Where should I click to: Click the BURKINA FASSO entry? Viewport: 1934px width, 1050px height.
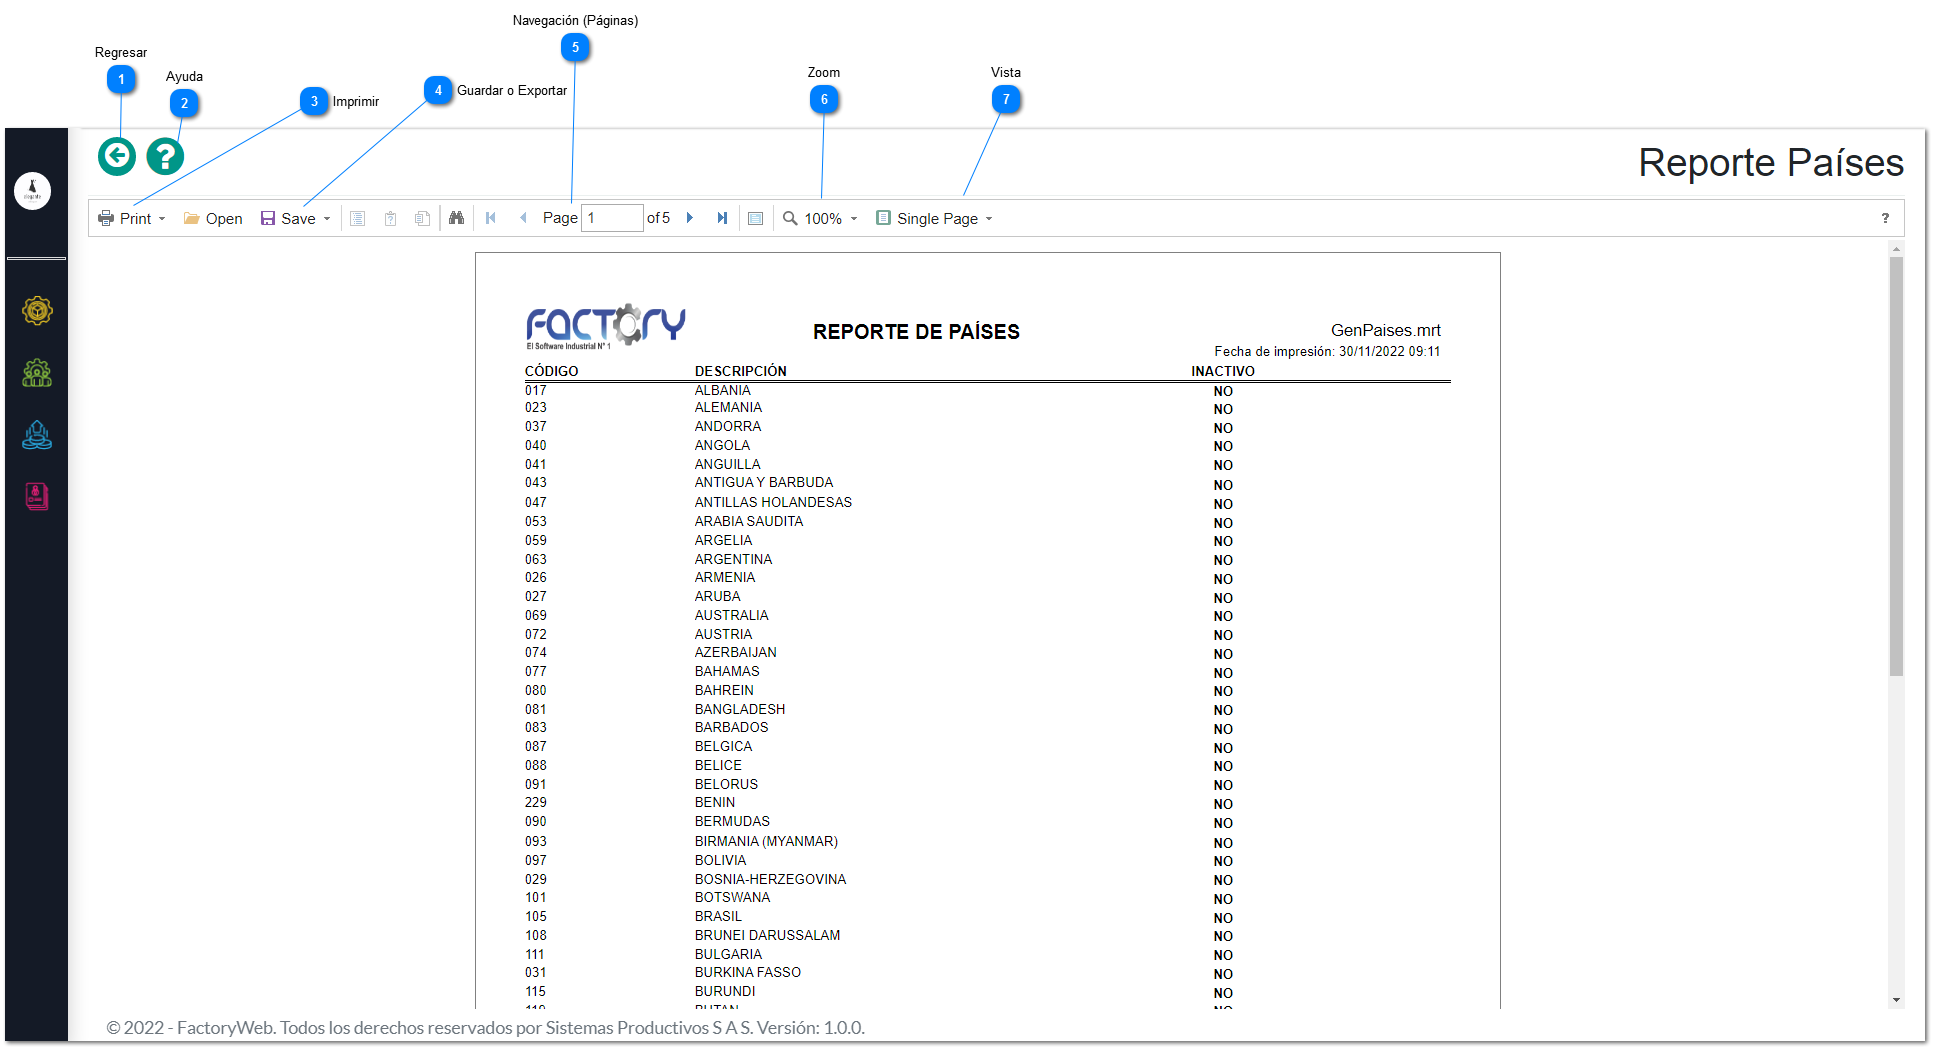click(x=747, y=972)
